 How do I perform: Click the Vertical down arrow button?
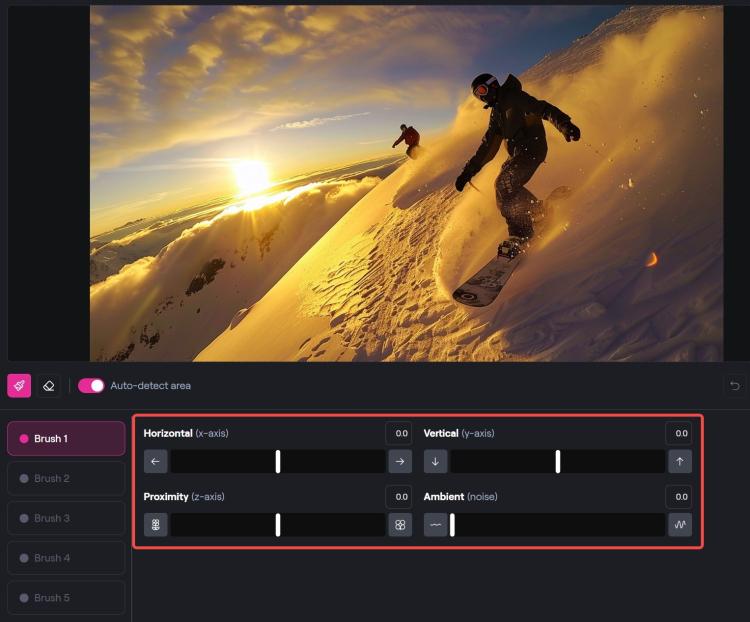pyautogui.click(x=435, y=461)
